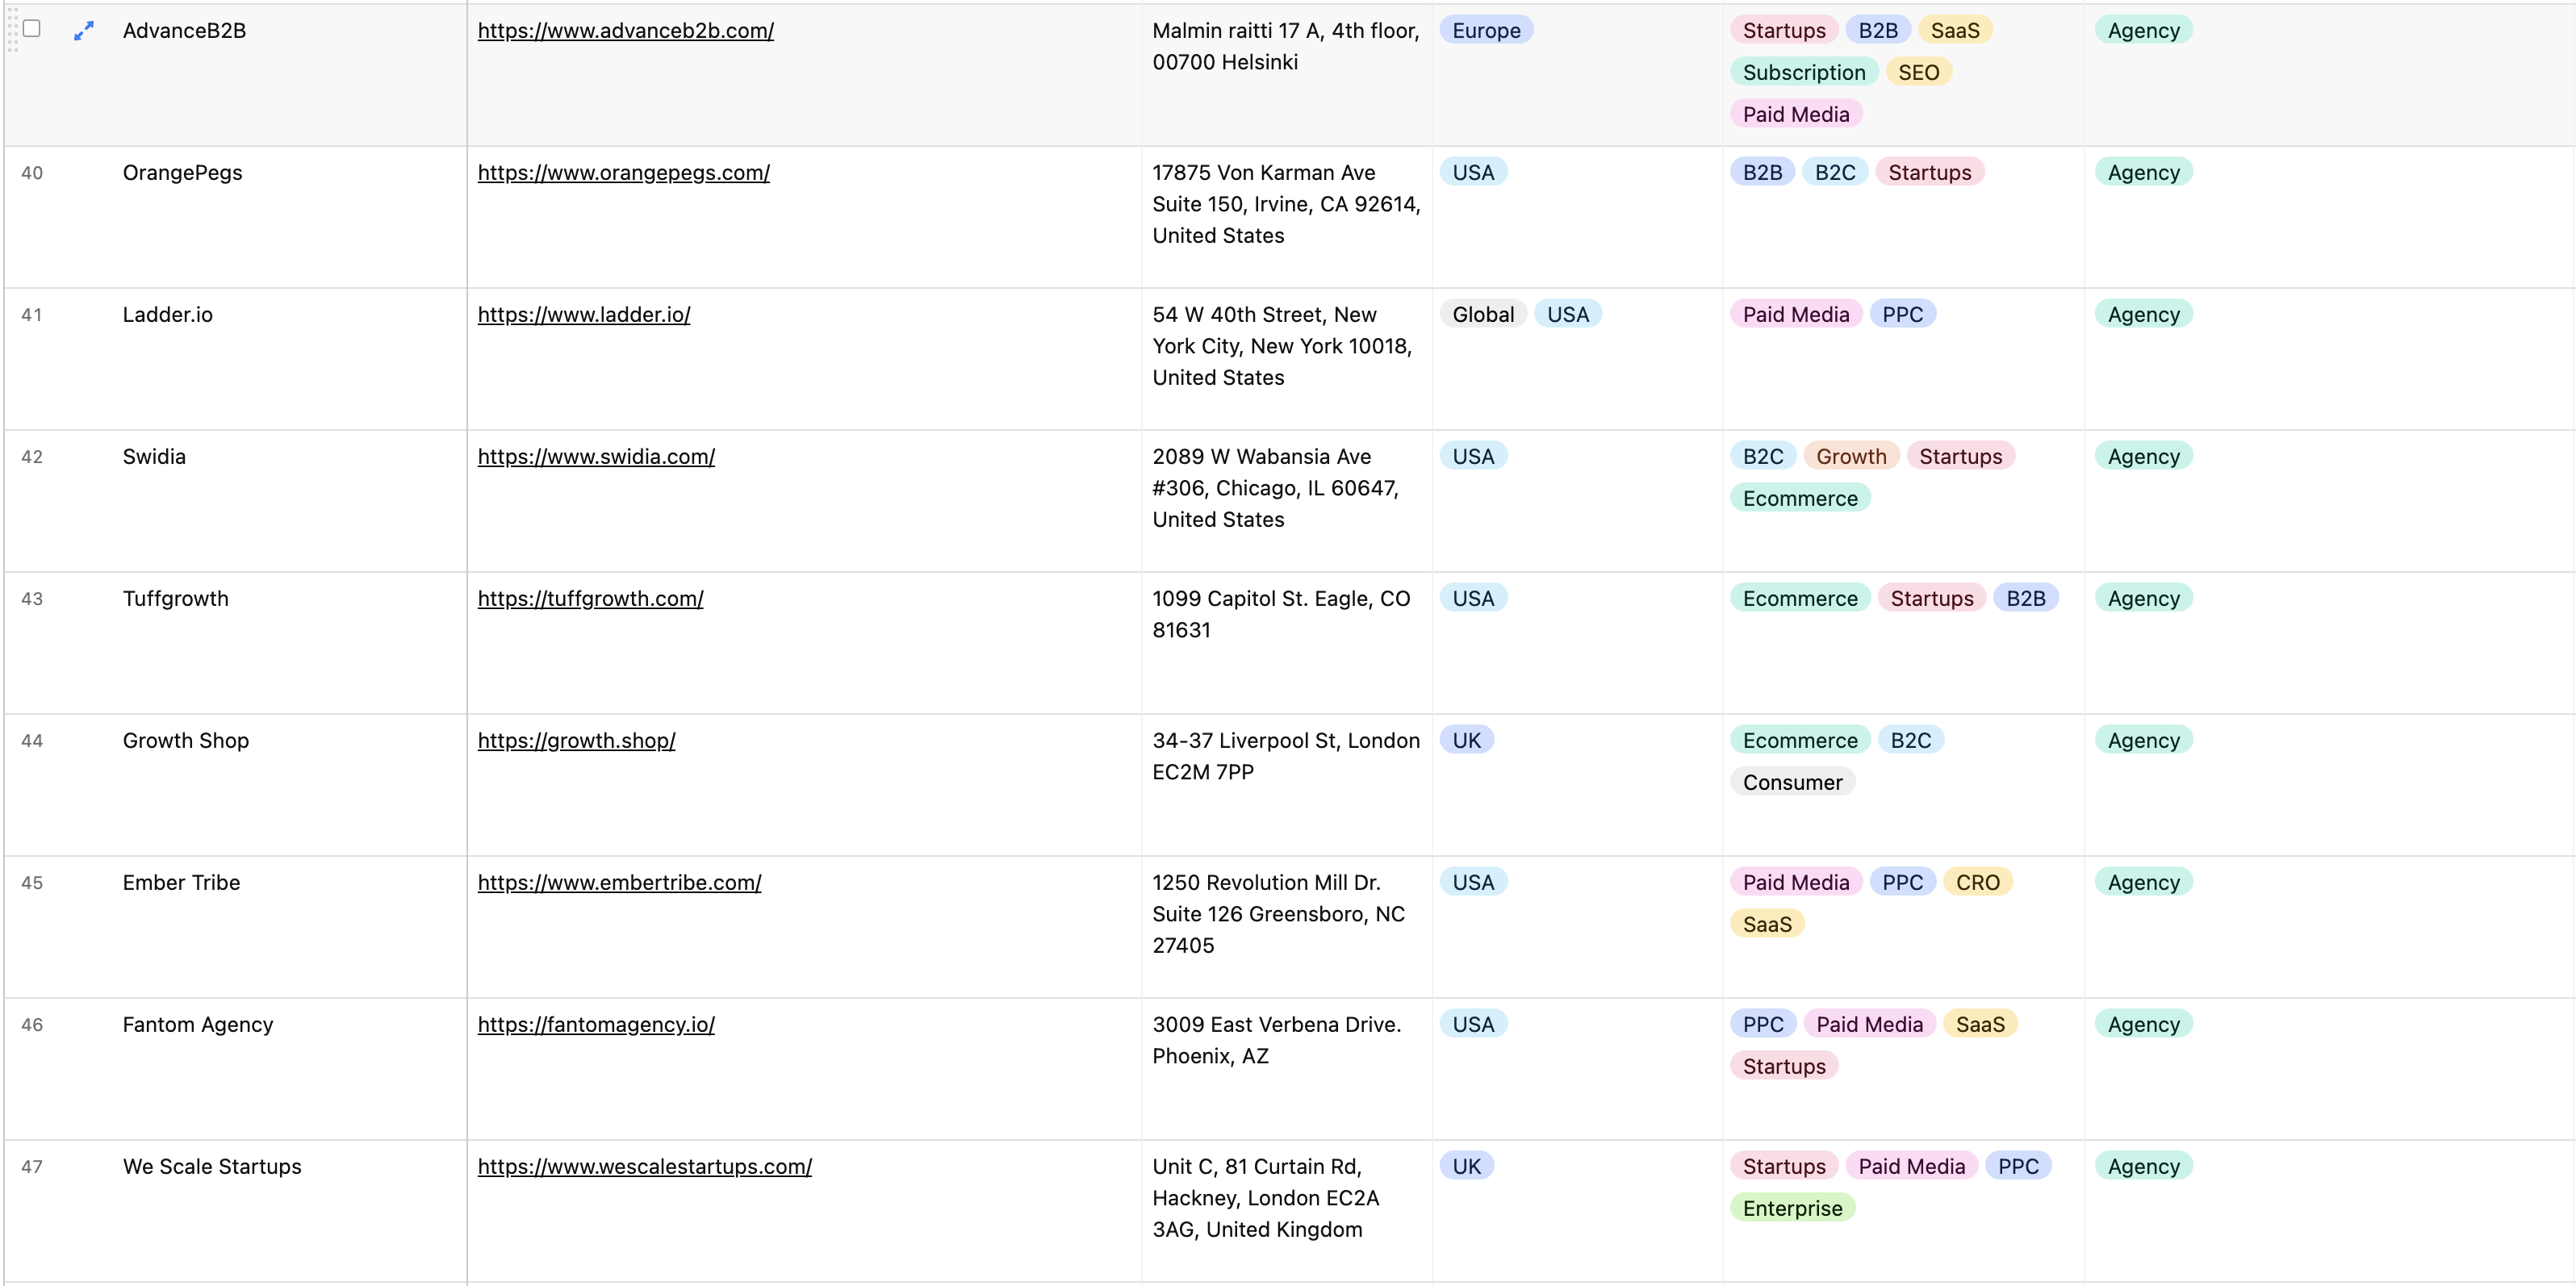Select row number 40
This screenshot has height=1286, width=2576.
32,172
